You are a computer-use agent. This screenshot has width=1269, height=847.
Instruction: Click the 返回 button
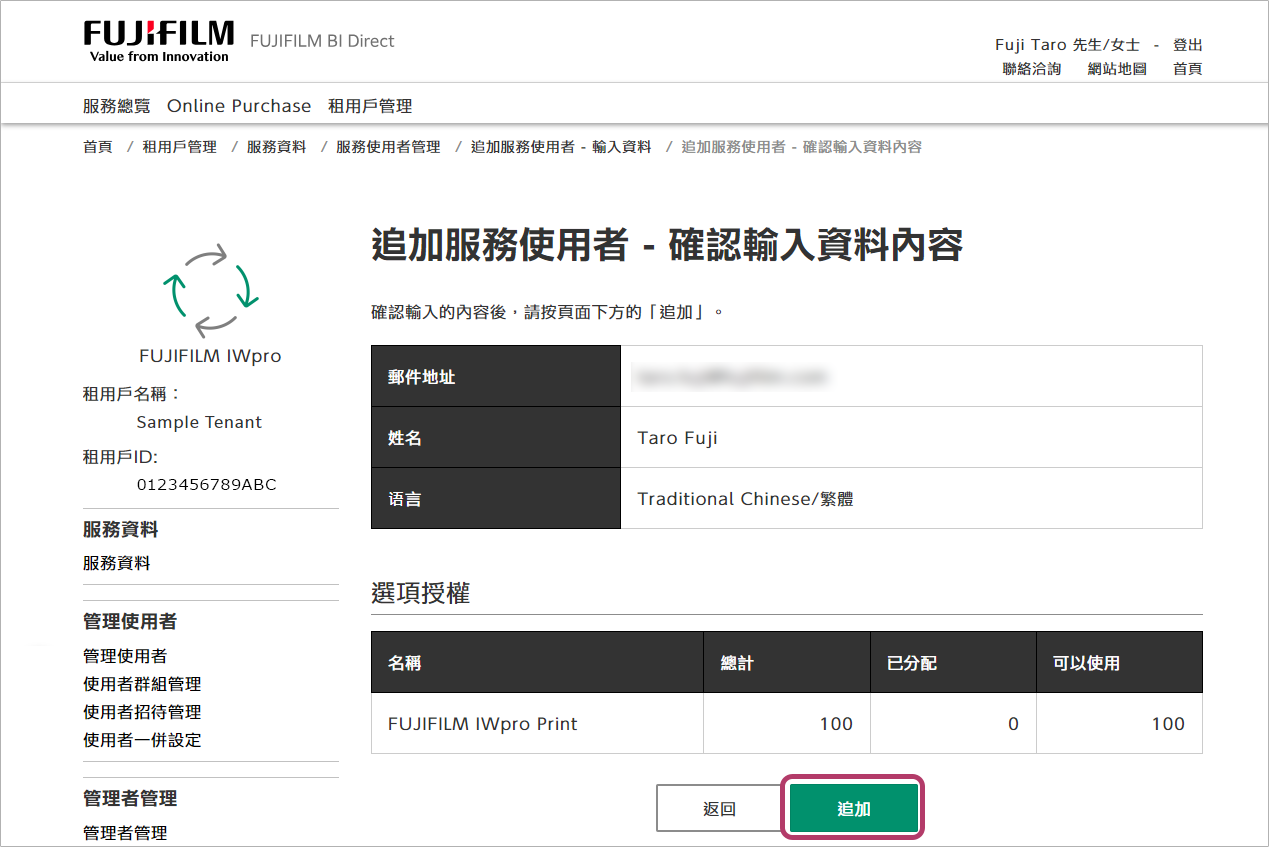[719, 809]
